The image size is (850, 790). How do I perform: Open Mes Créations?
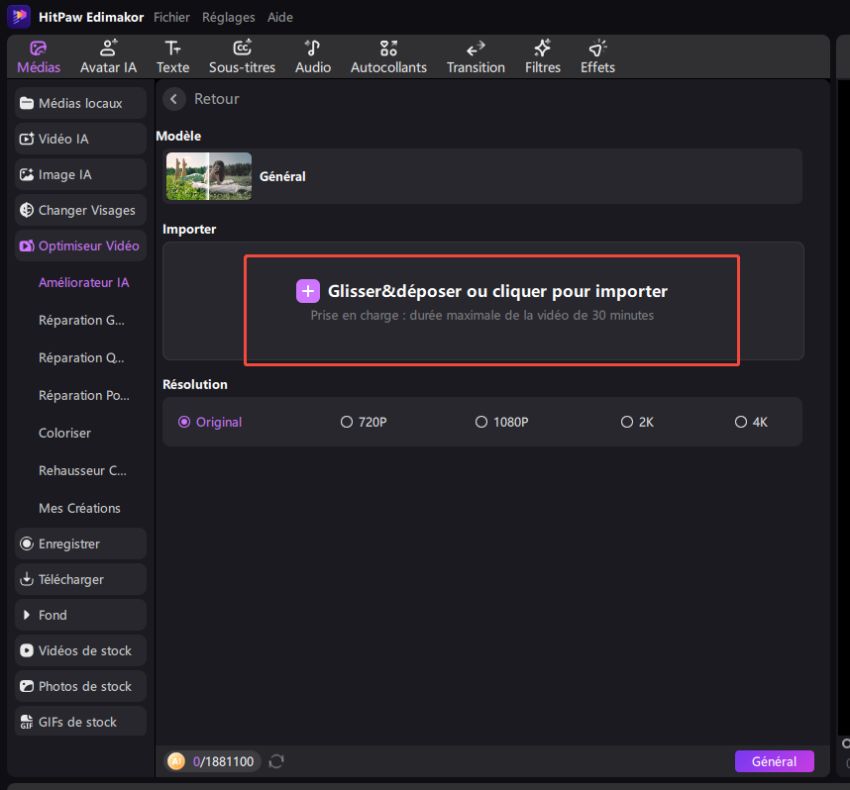(x=80, y=508)
